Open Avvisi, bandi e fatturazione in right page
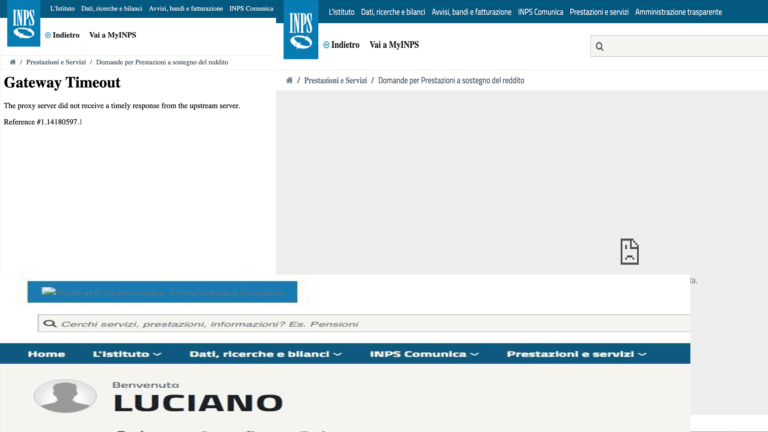The width and height of the screenshot is (768, 432). pyautogui.click(x=471, y=12)
